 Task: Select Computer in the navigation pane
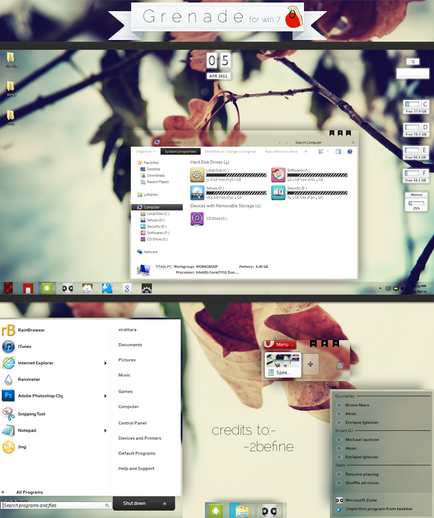click(x=157, y=207)
